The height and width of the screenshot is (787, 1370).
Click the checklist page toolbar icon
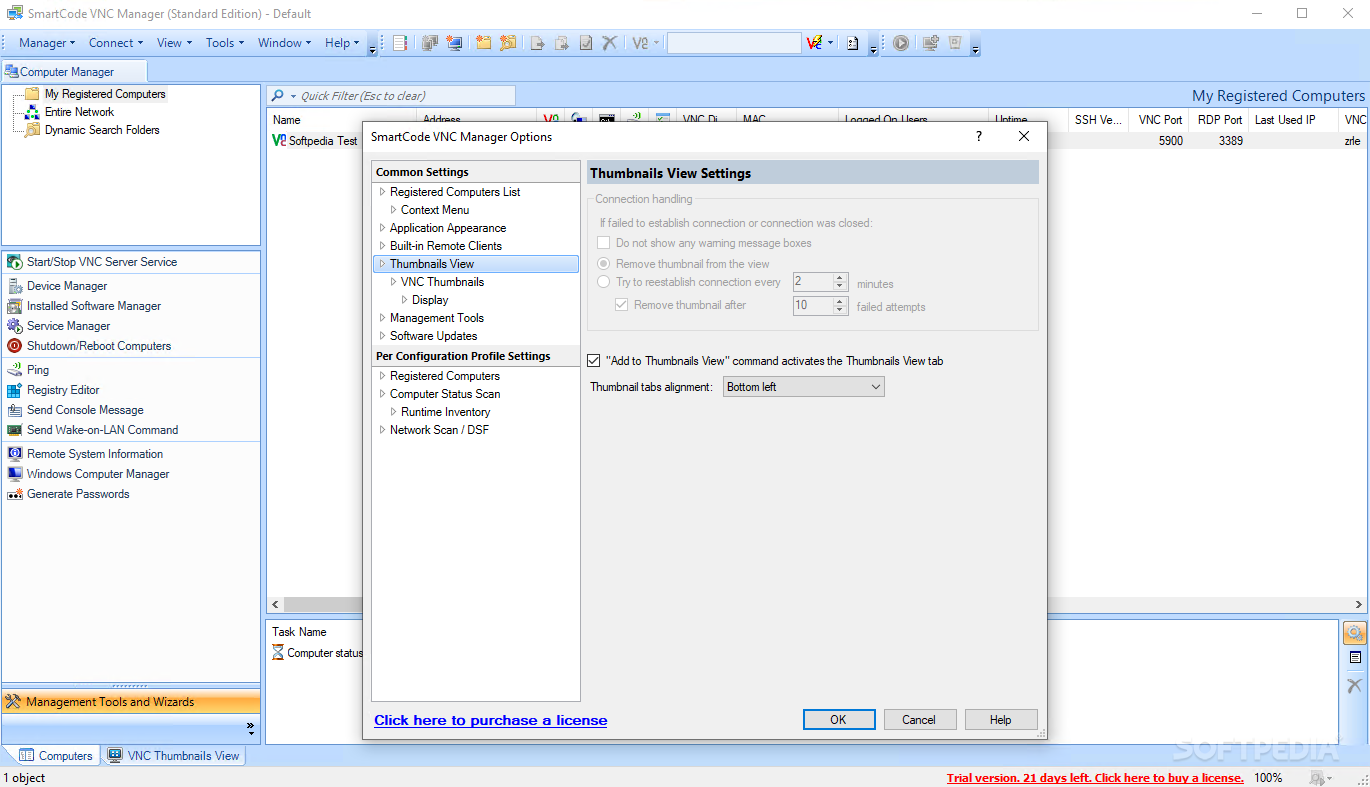852,43
